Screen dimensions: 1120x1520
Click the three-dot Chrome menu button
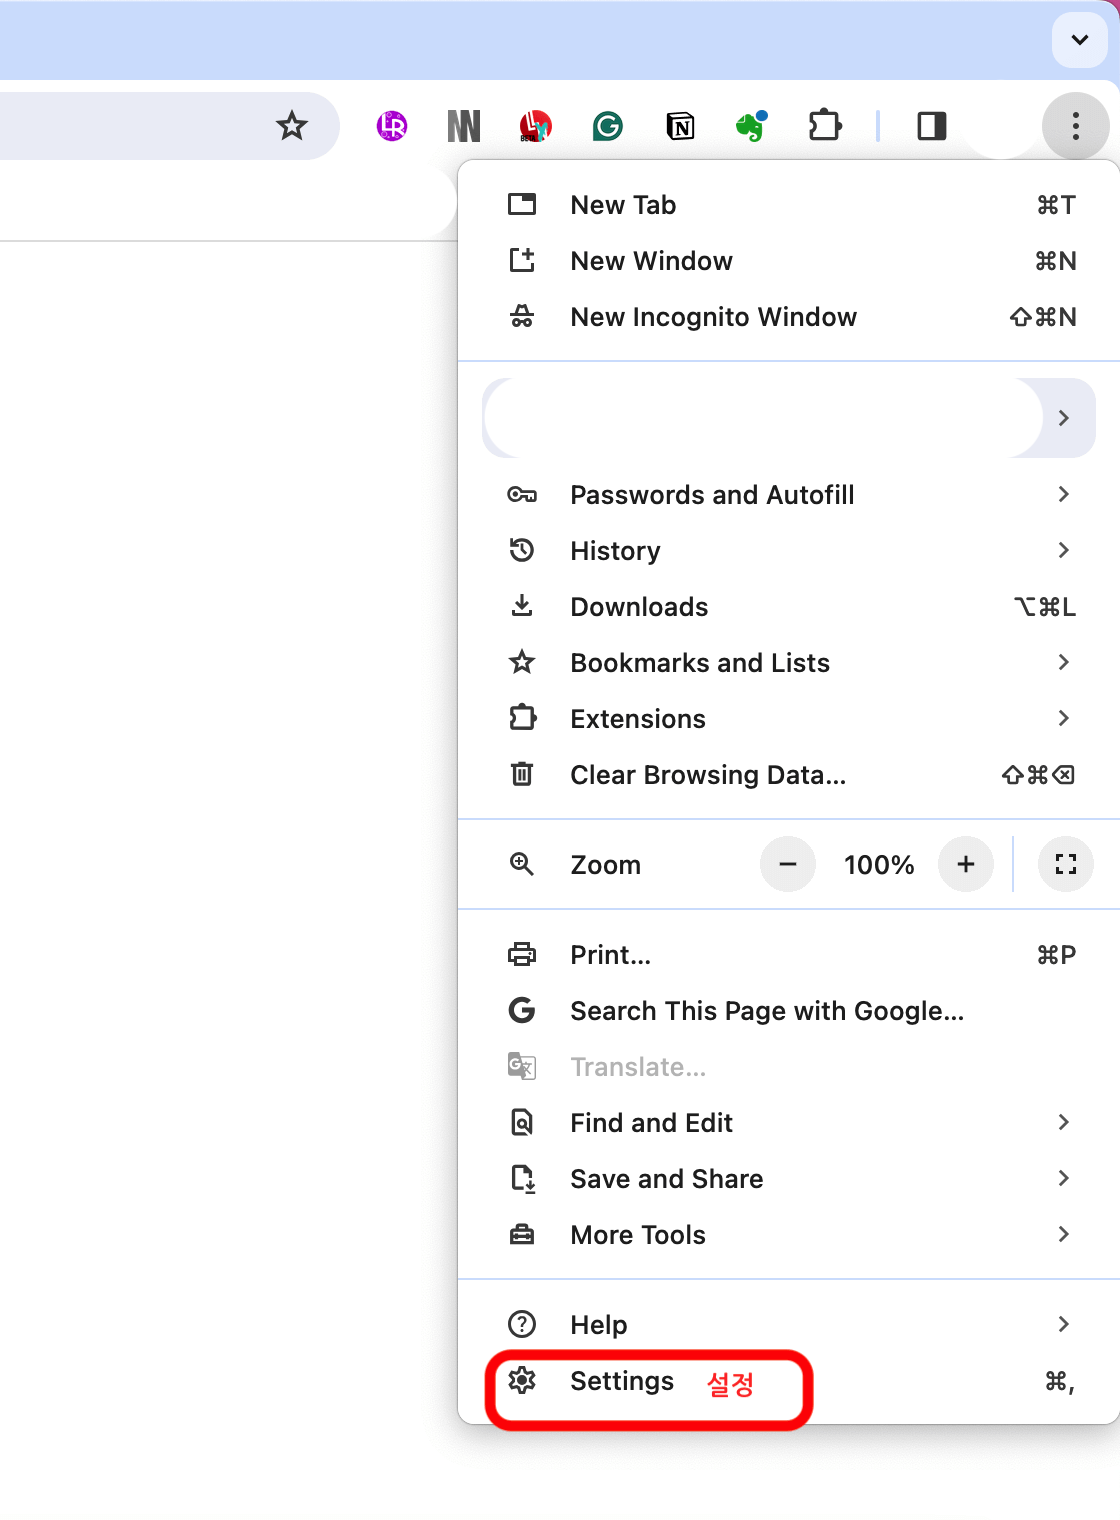pyautogui.click(x=1075, y=126)
